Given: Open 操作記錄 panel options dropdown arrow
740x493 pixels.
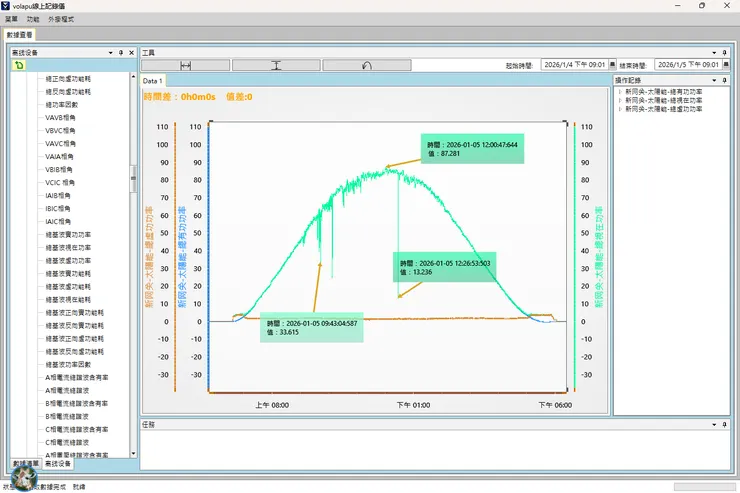Looking at the screenshot, I should click(x=714, y=80).
